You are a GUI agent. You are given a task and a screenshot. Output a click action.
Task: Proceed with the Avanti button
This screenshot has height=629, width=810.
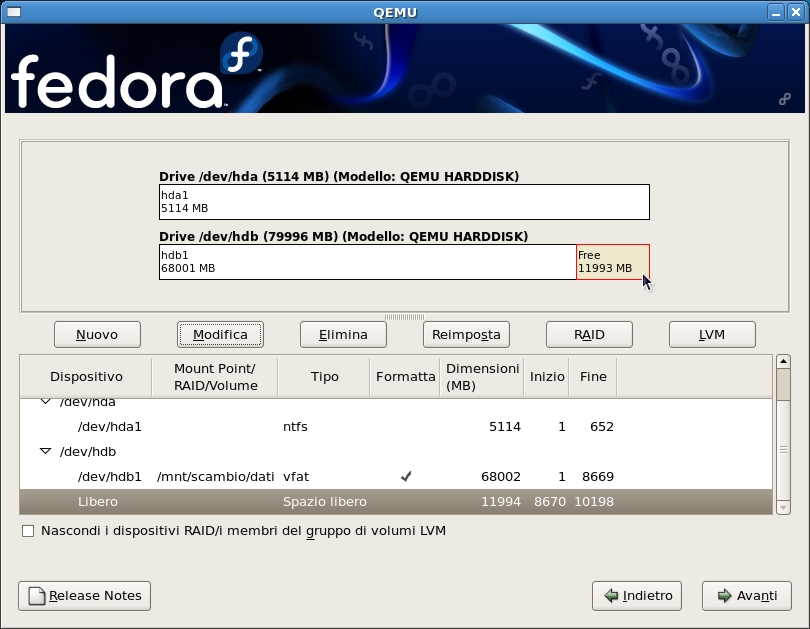746,596
